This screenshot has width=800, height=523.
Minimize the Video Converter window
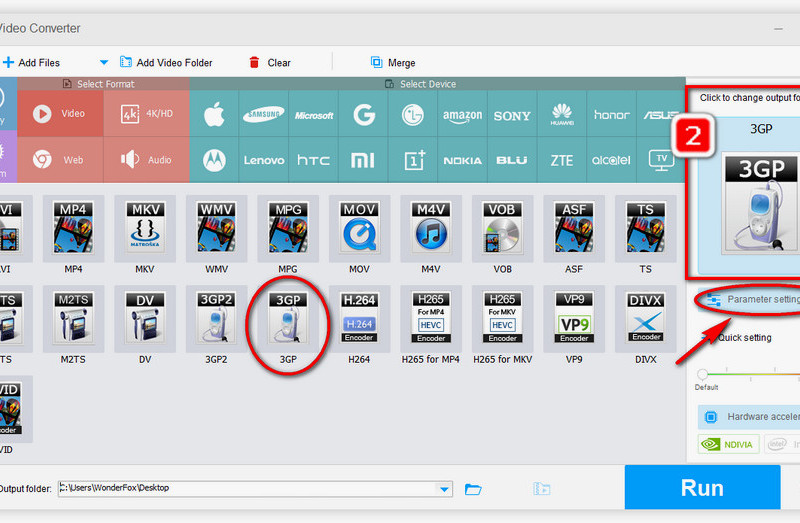coord(778,29)
